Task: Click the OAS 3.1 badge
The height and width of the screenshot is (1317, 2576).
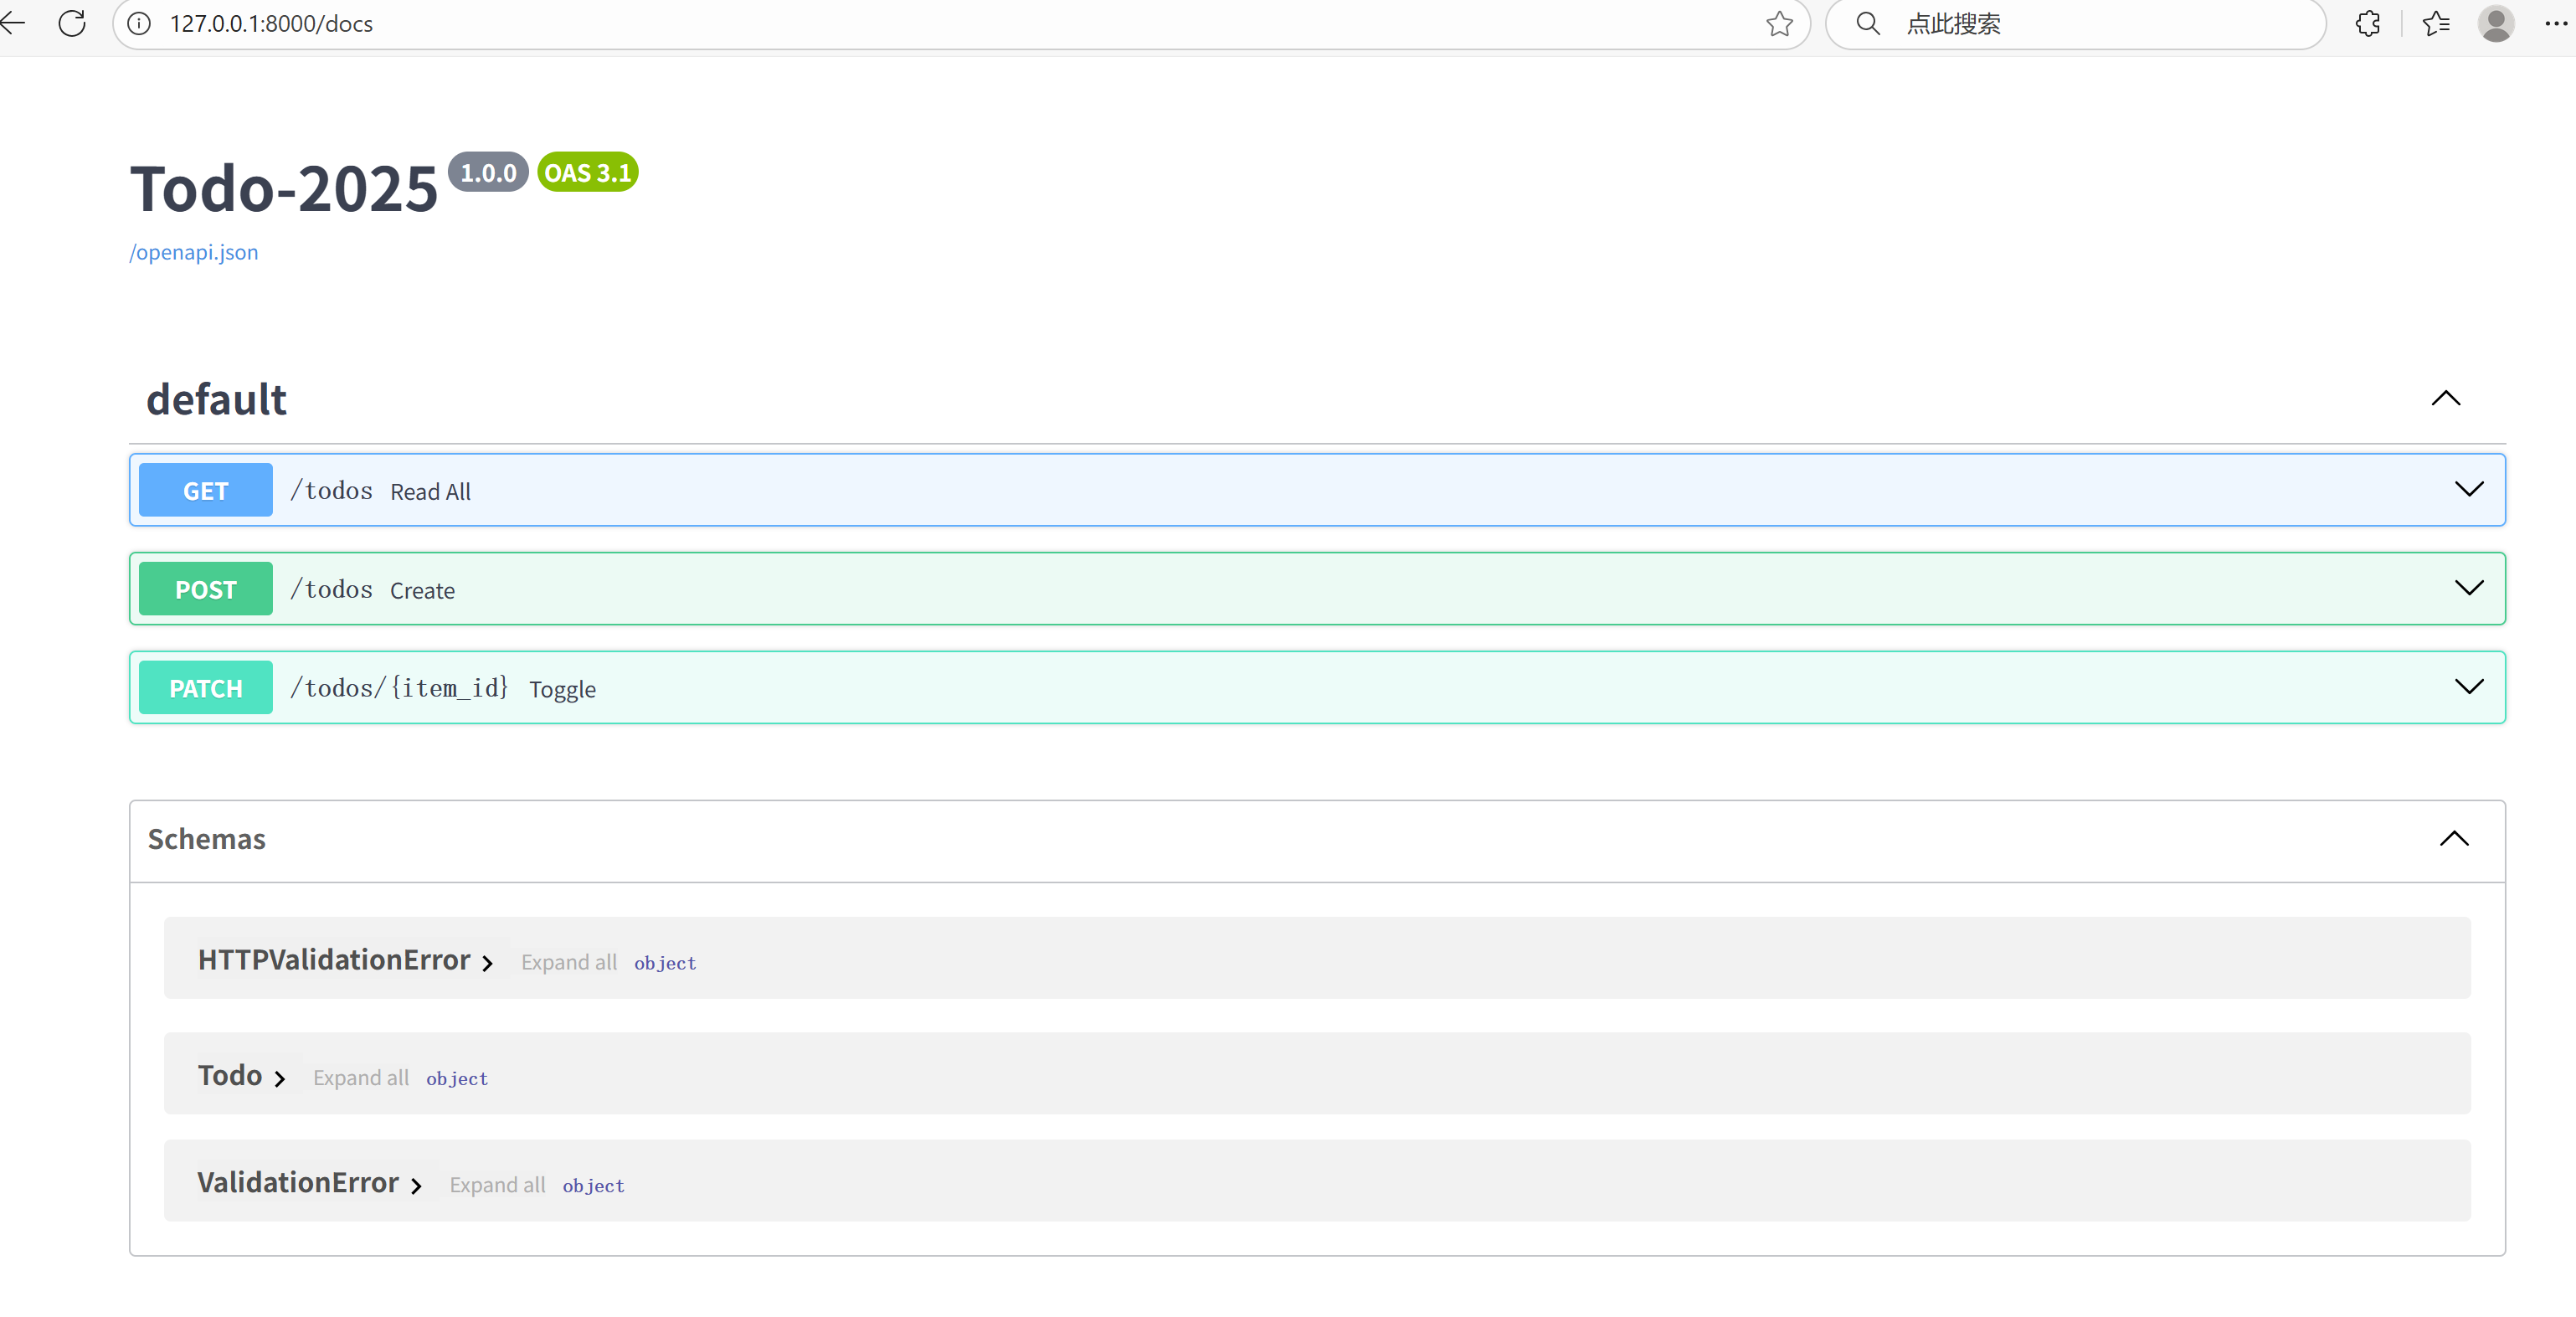Action: coord(587,172)
